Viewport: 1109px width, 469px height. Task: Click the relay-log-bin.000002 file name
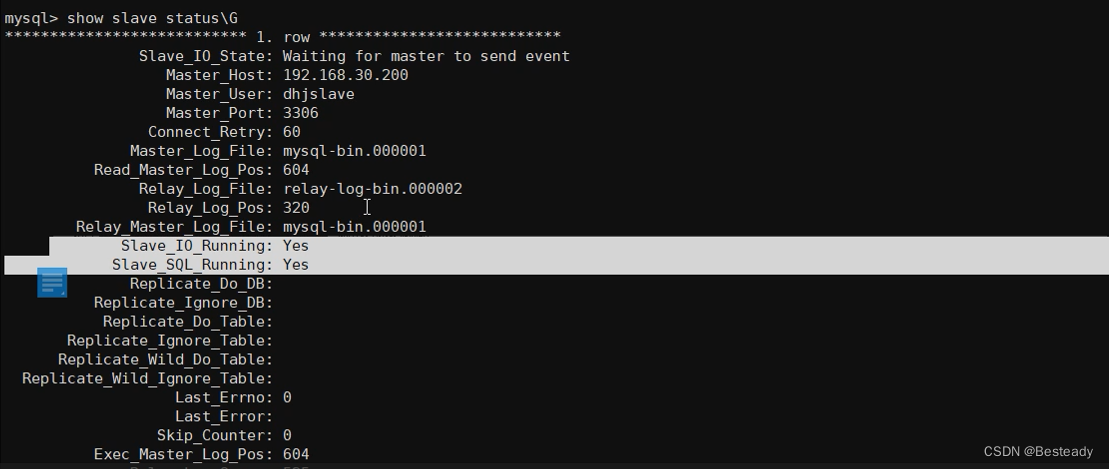tap(372, 189)
